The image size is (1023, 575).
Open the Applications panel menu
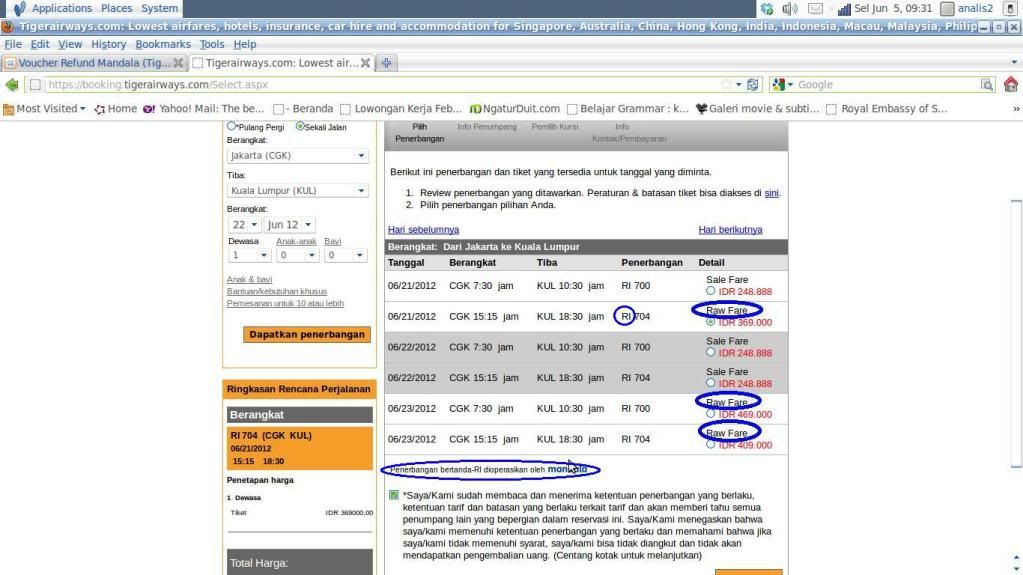(62, 8)
